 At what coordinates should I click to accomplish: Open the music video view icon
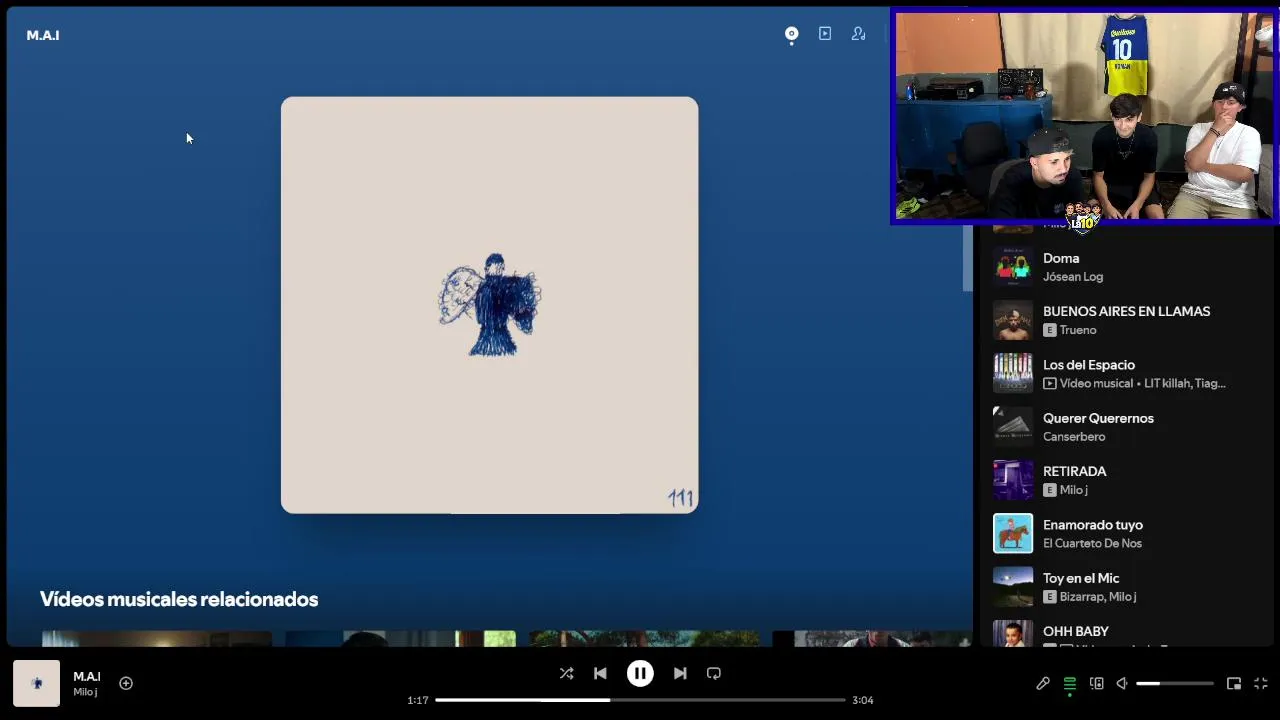pos(825,34)
